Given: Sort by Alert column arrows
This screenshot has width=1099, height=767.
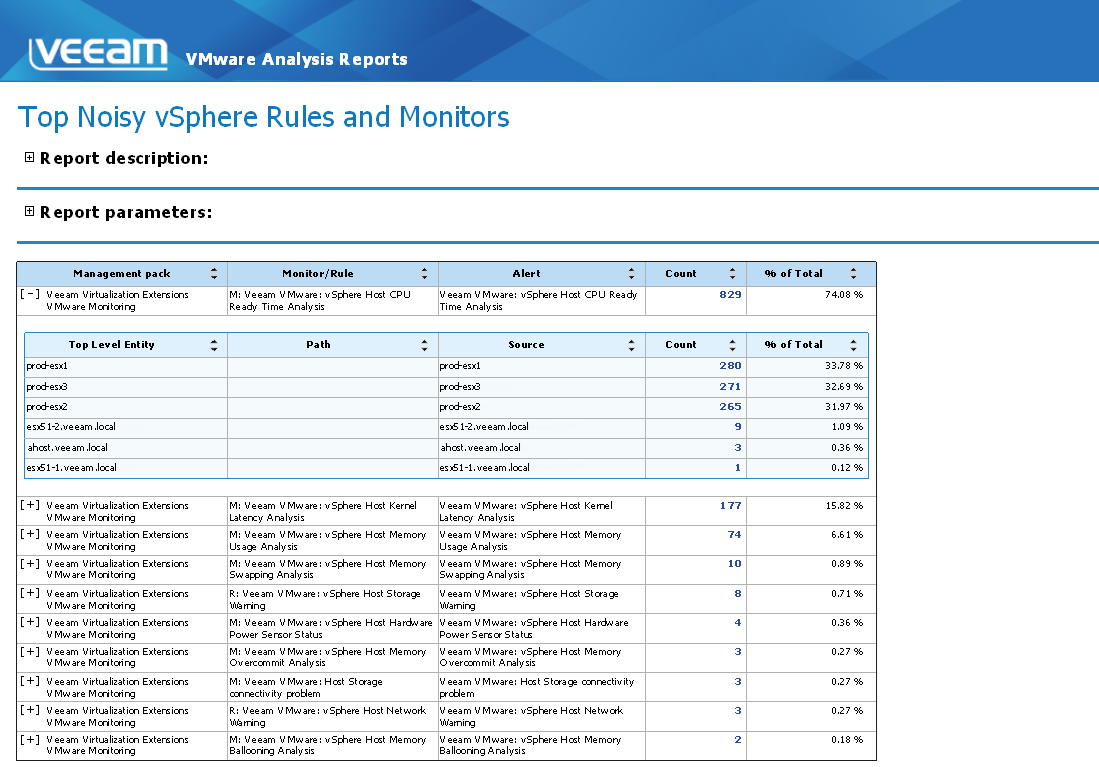Looking at the screenshot, I should pyautogui.click(x=632, y=273).
